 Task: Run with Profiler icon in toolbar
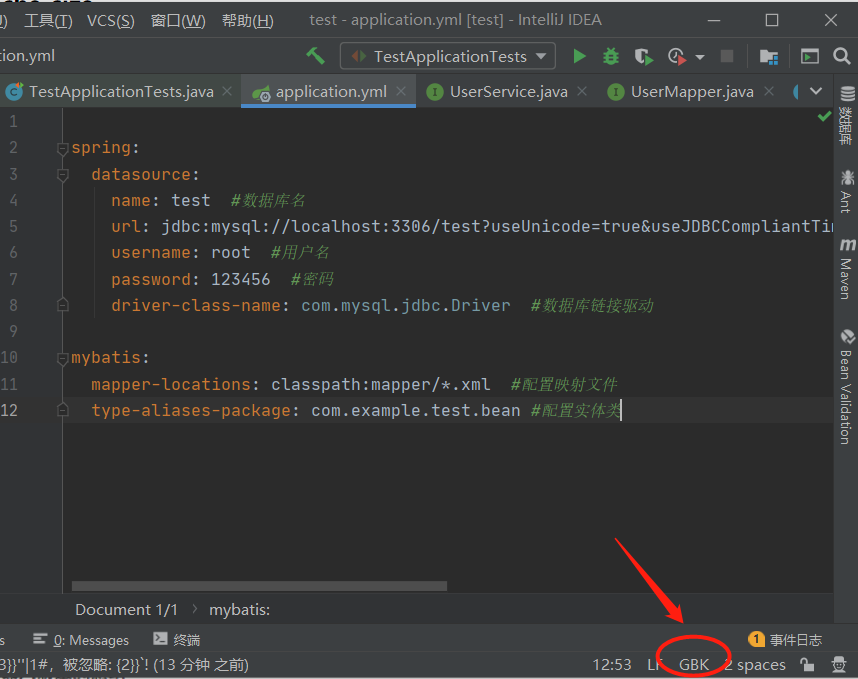(676, 56)
